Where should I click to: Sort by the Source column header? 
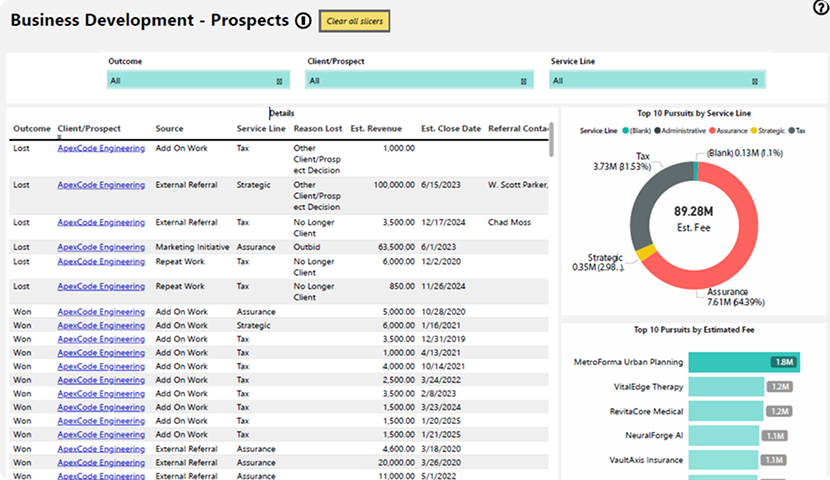click(169, 128)
